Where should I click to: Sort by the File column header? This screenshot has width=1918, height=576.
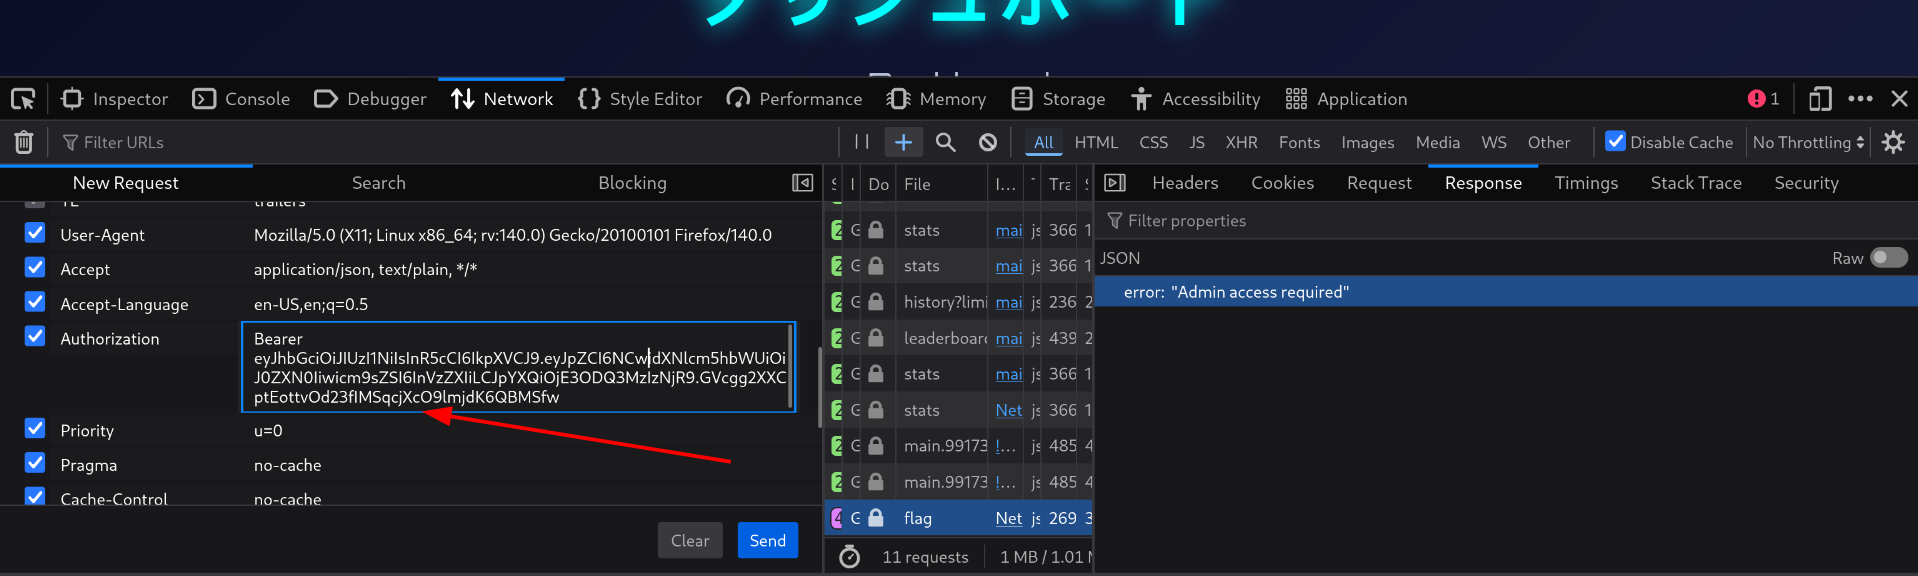point(941,184)
